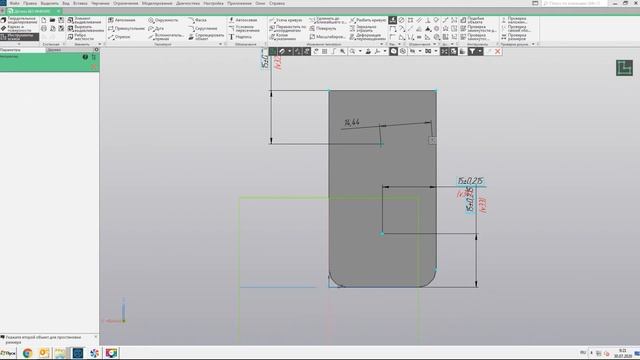Open the Моделирование menu
The width and height of the screenshot is (640, 360).
[x=157, y=3]
